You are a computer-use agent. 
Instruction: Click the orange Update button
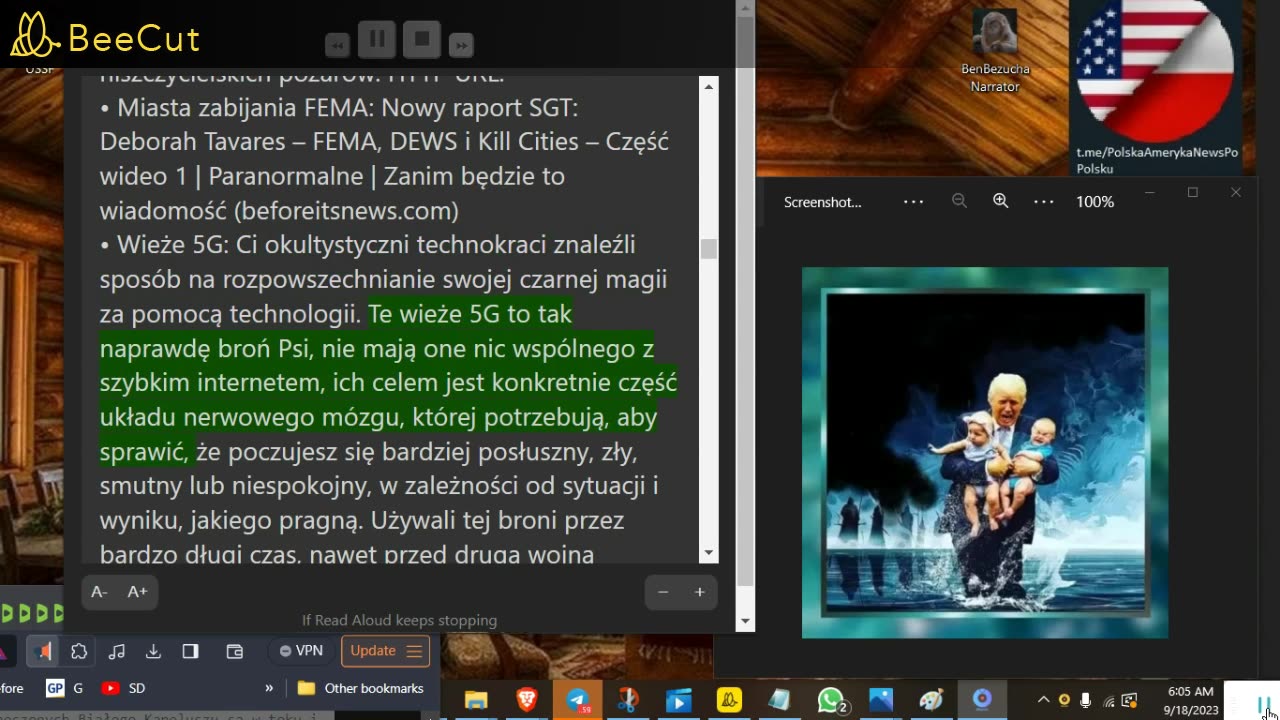coord(385,651)
